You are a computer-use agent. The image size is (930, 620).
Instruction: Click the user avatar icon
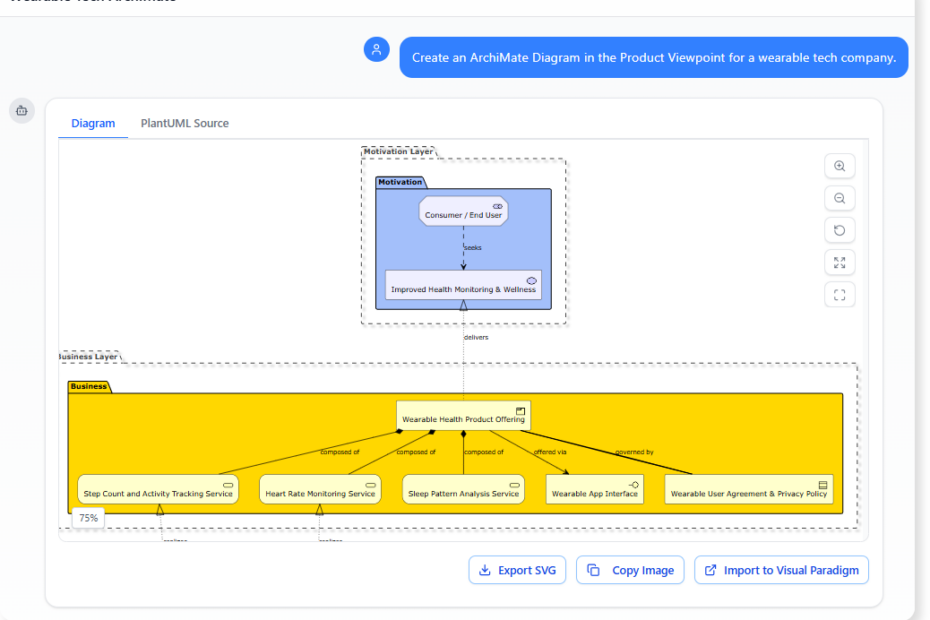pyautogui.click(x=377, y=50)
